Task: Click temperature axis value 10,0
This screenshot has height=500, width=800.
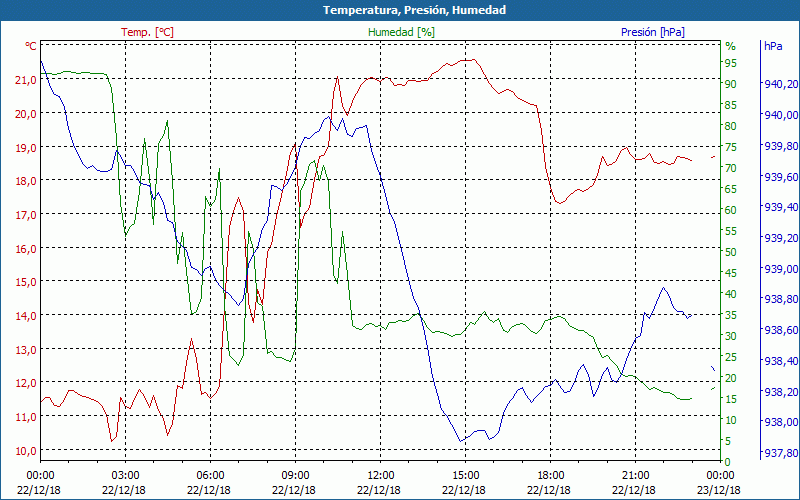Action: coord(26,451)
